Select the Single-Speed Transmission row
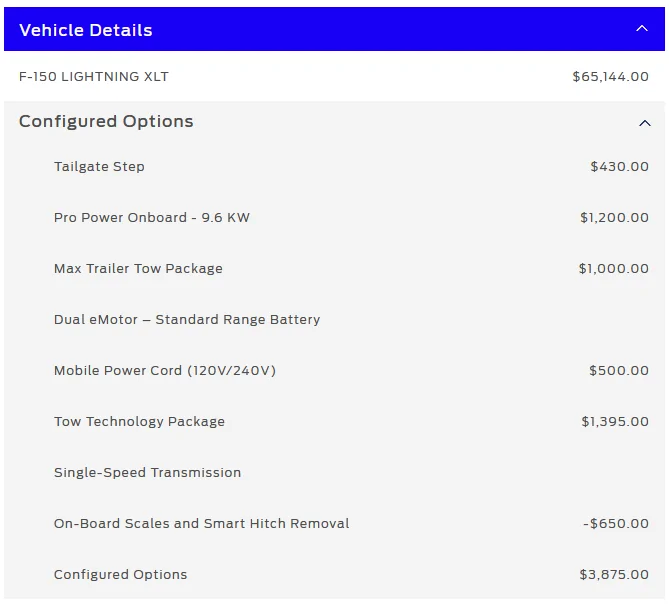This screenshot has height=609, width=669. (x=147, y=473)
